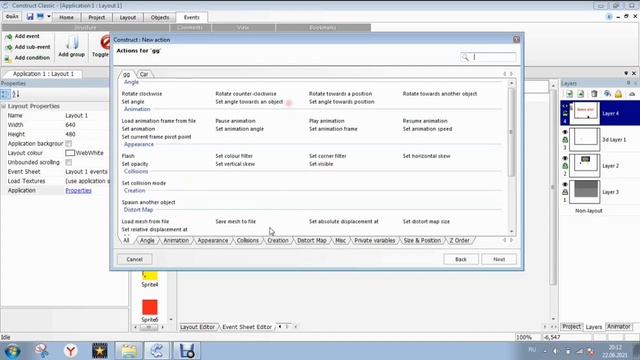Click the second add-layer icon in the Layers toolbar
This screenshot has width=640, height=360.
coord(581,94)
